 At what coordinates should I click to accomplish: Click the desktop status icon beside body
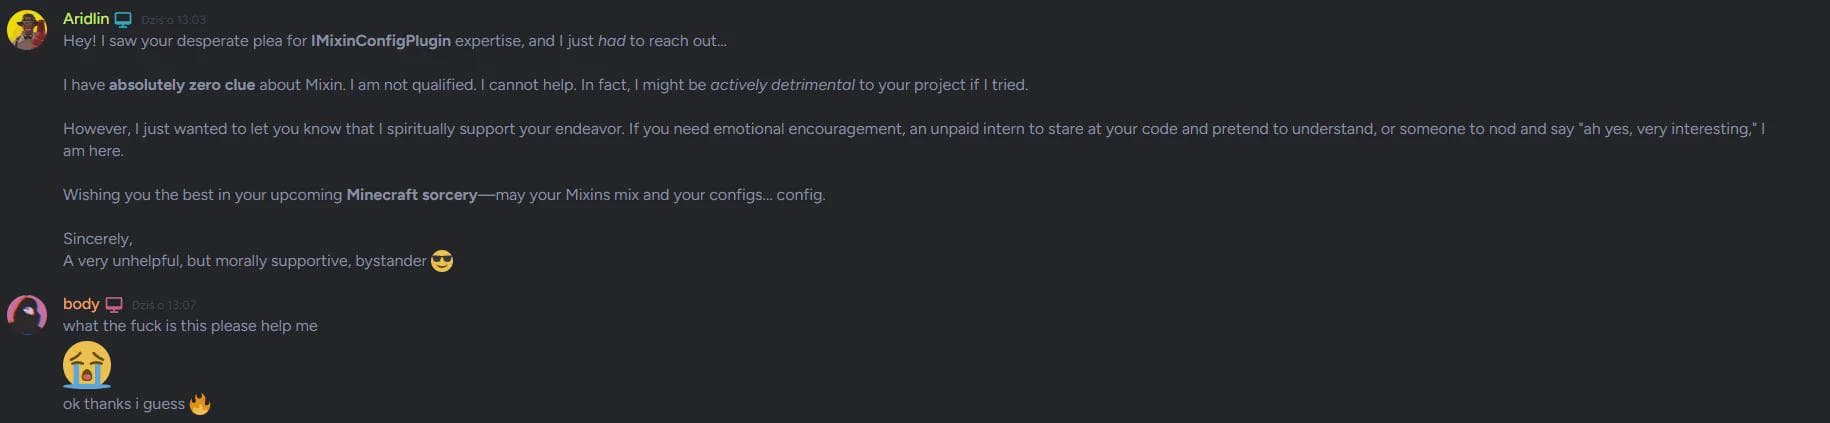[114, 305]
